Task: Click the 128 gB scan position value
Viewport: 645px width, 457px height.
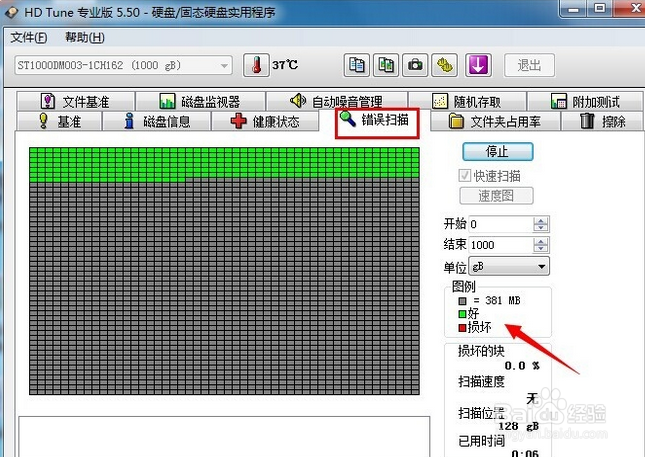Action: coord(519,426)
